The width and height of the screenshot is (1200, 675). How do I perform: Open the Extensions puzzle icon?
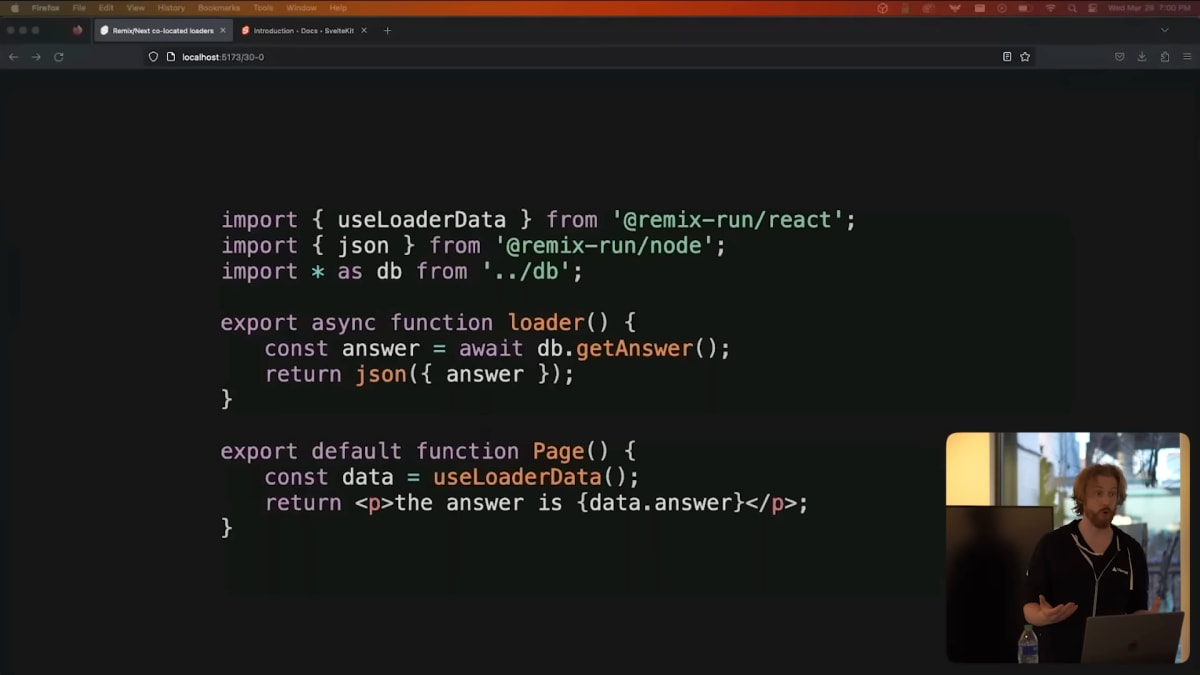coord(1165,57)
